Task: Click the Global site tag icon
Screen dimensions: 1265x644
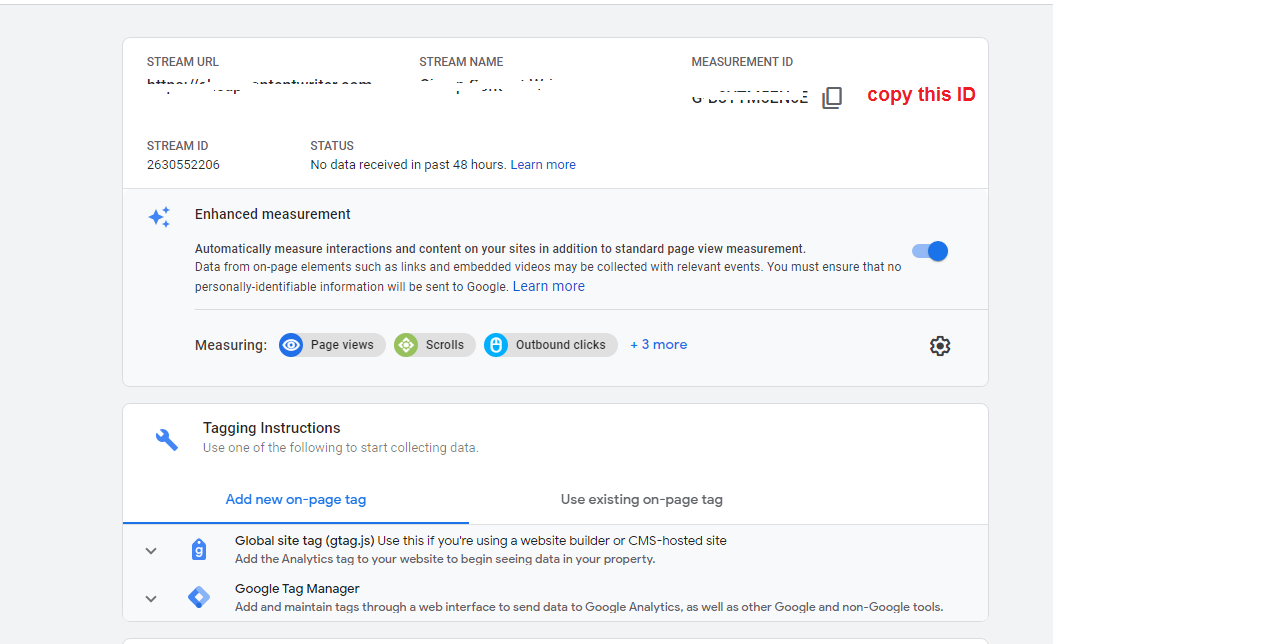Action: (x=199, y=549)
